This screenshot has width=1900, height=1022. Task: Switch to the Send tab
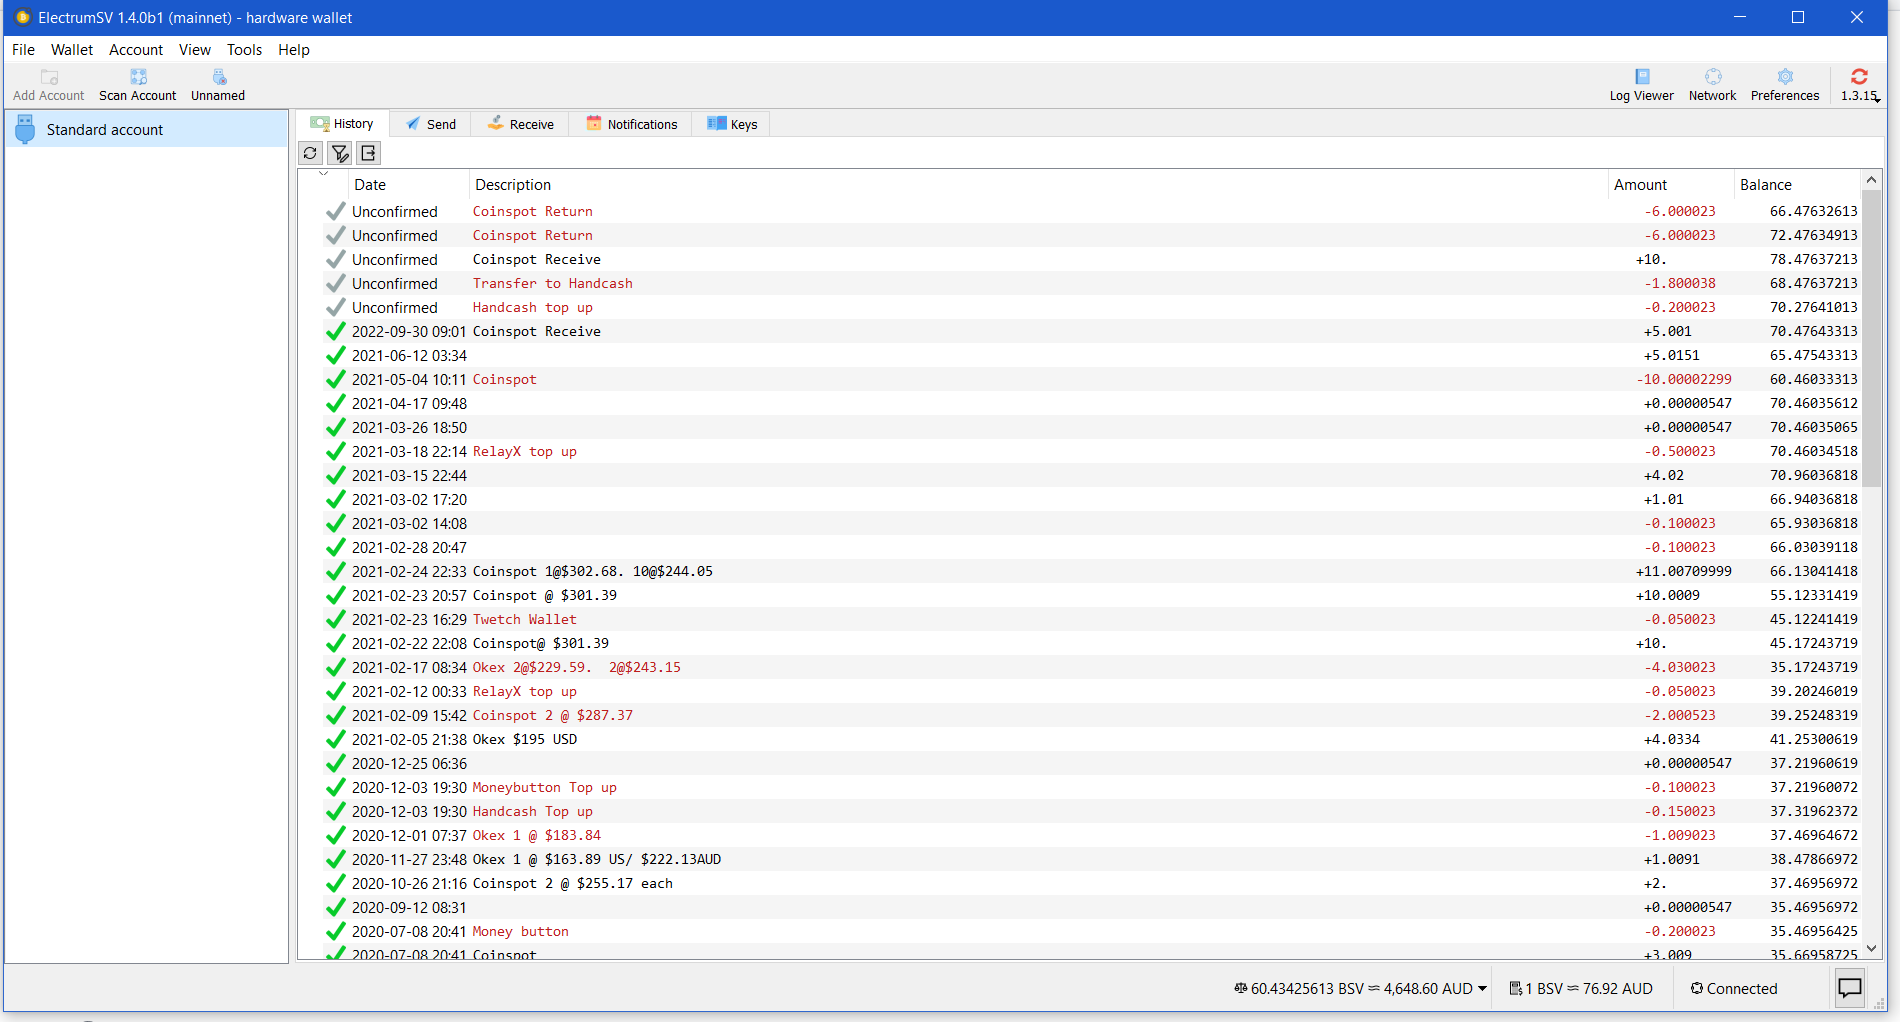[x=431, y=123]
